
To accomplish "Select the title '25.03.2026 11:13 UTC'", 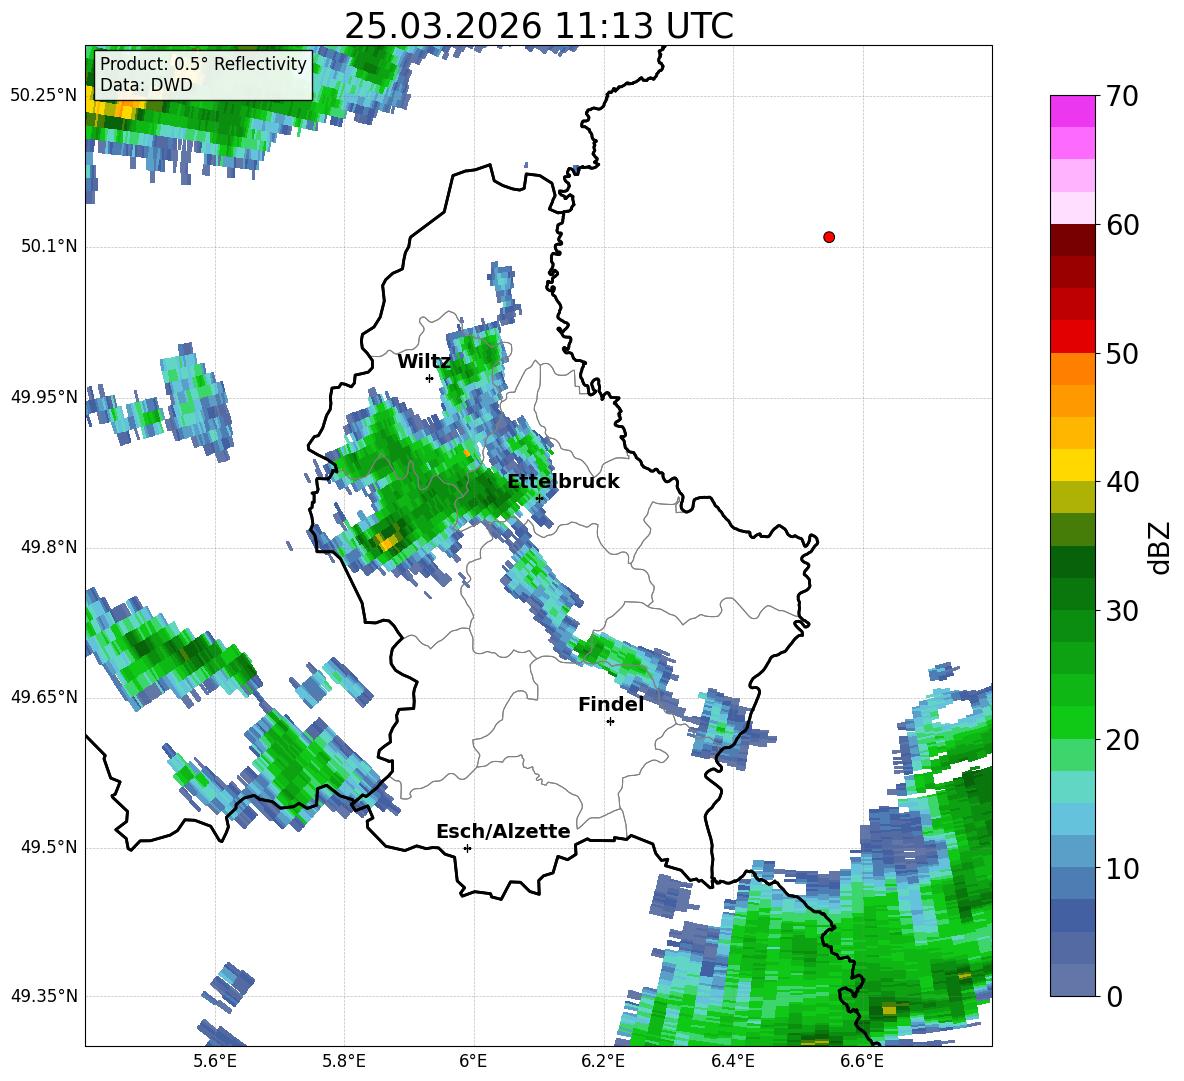I will pos(538,26).
